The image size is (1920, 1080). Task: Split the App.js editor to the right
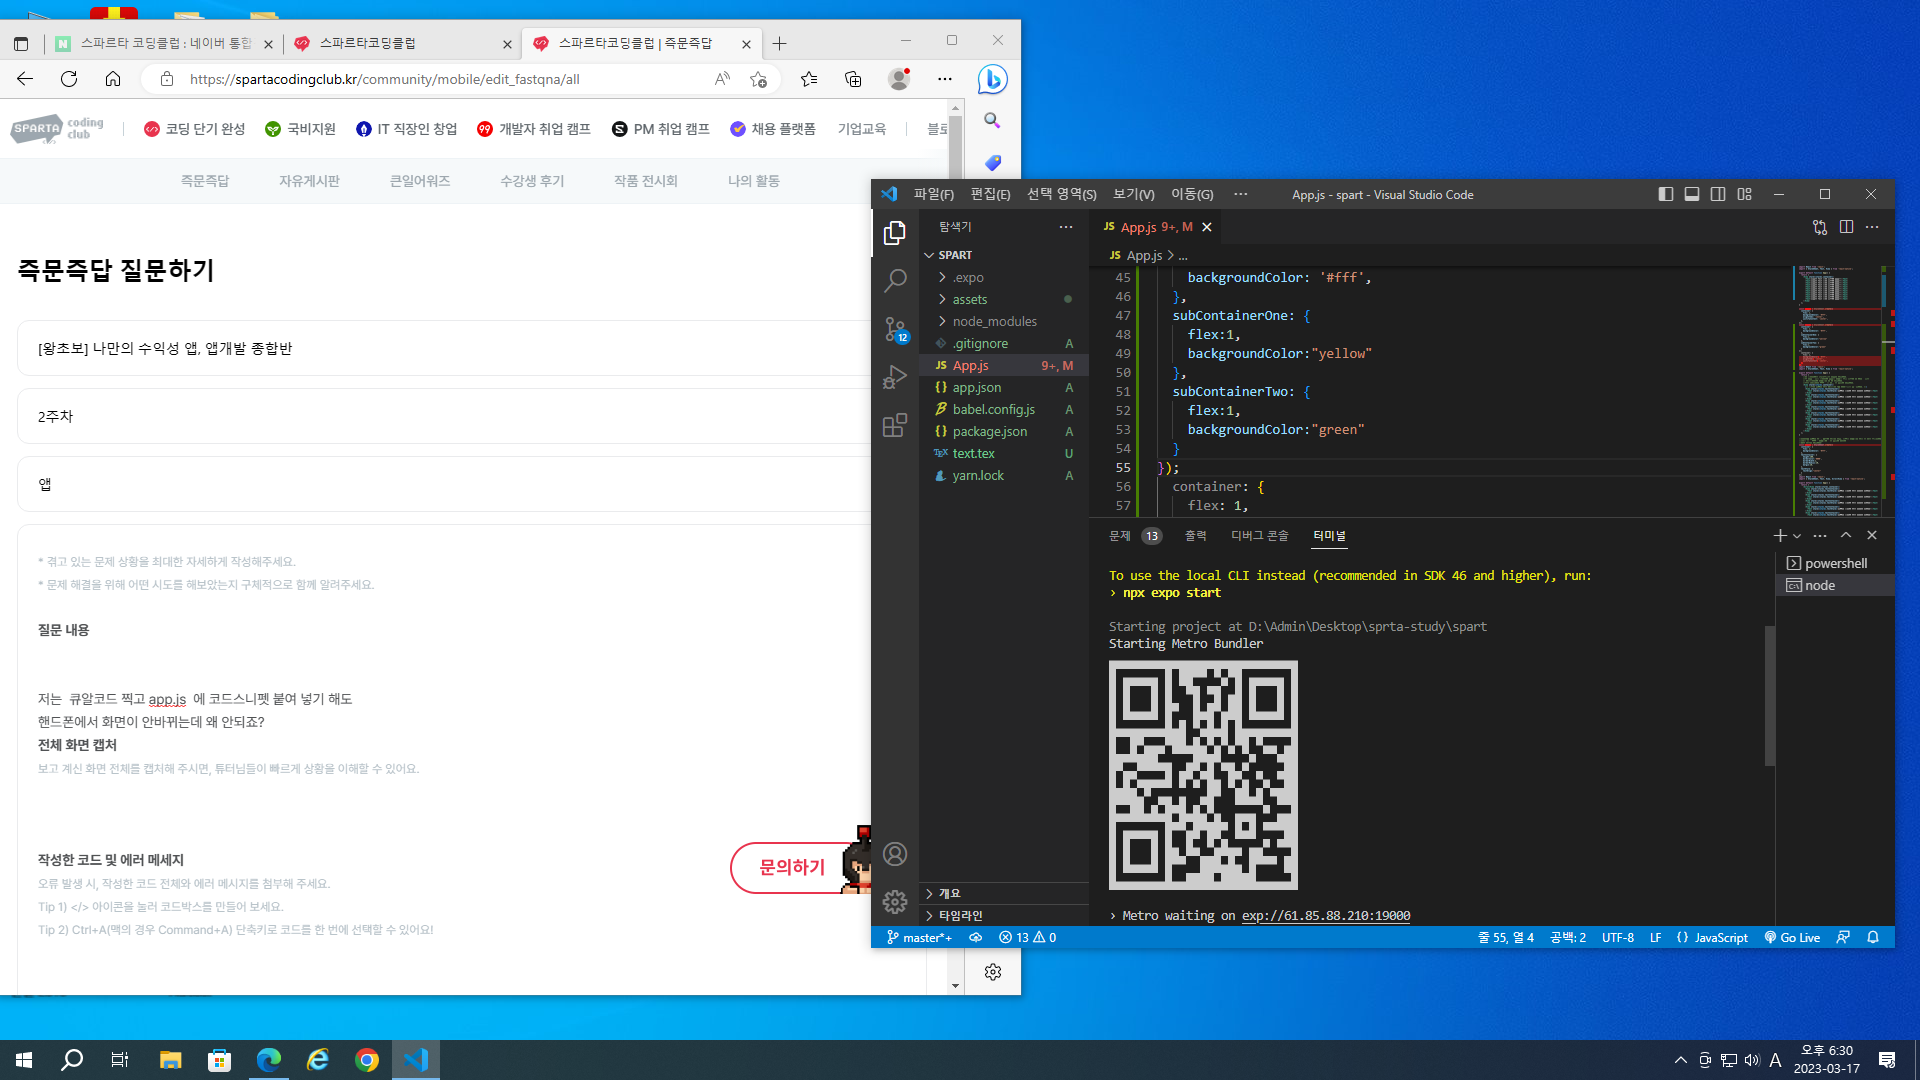pos(1846,227)
